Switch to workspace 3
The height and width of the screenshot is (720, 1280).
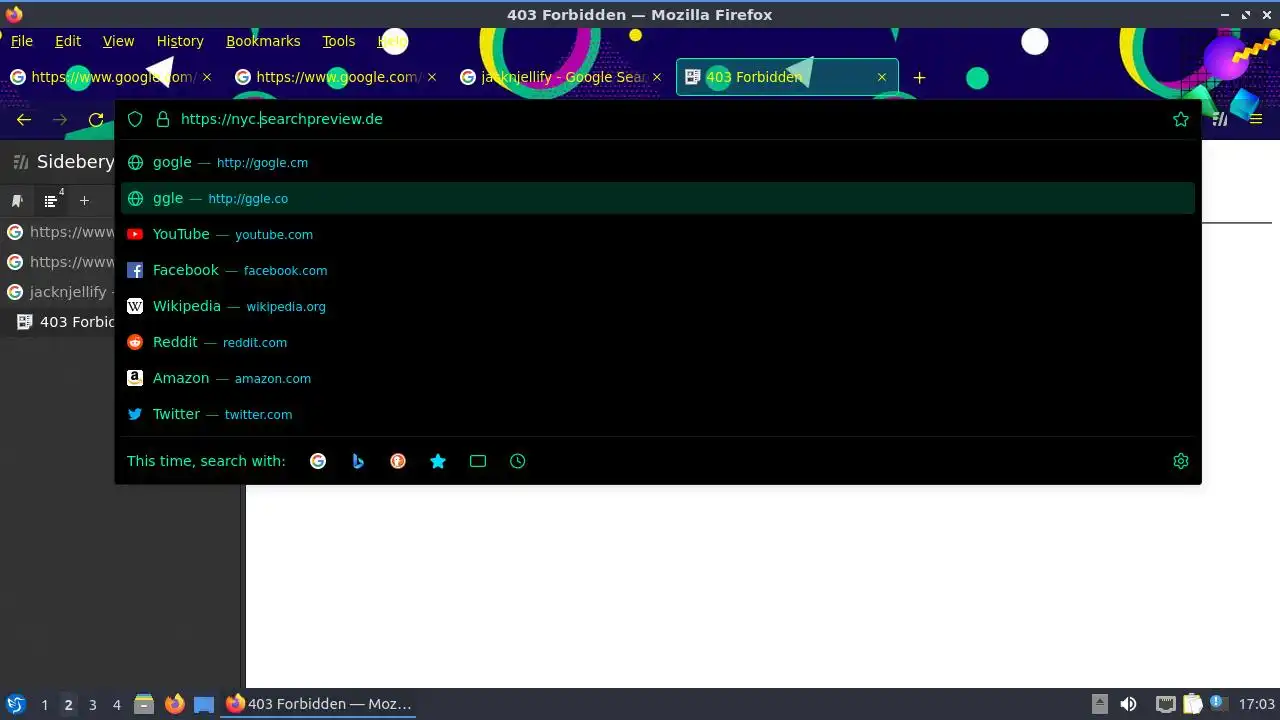[92, 705]
